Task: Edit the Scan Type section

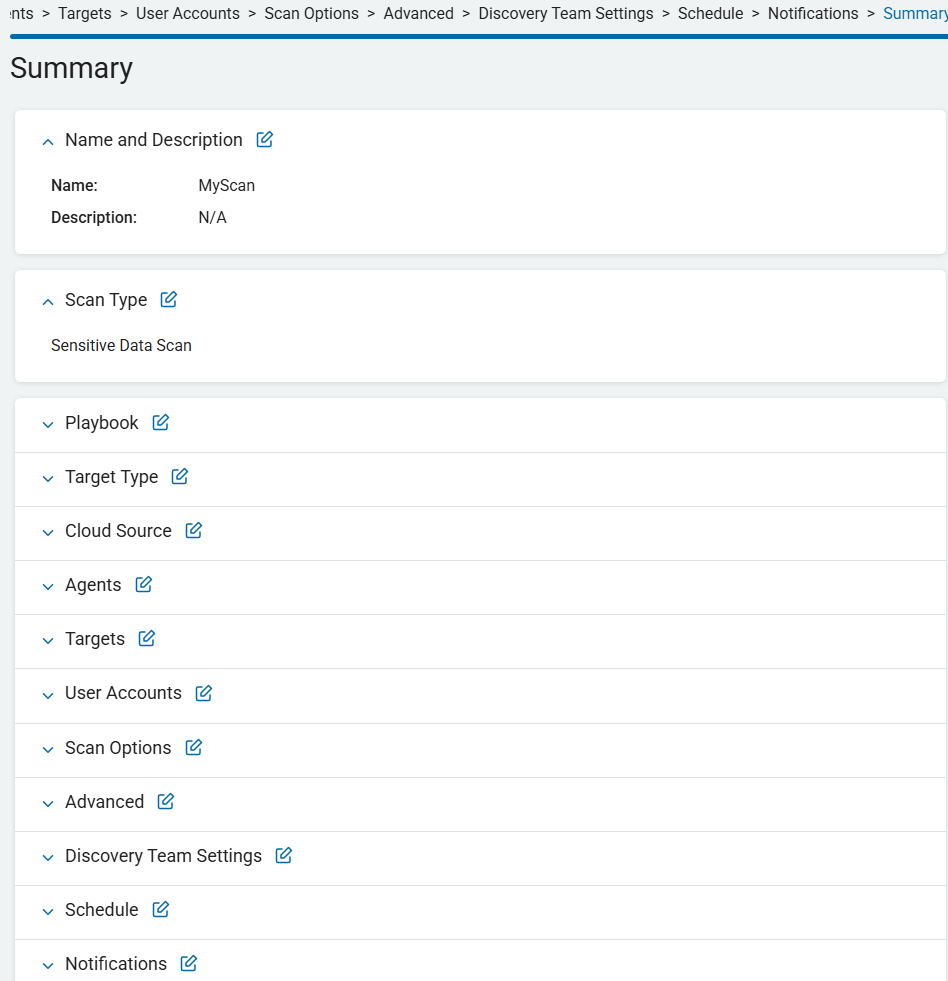Action: tap(169, 299)
